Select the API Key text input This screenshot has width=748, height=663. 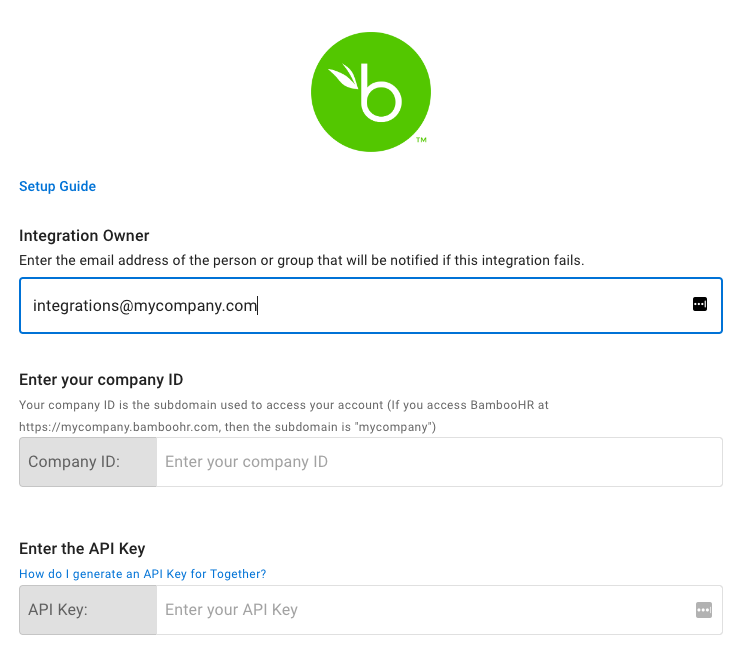(x=420, y=610)
